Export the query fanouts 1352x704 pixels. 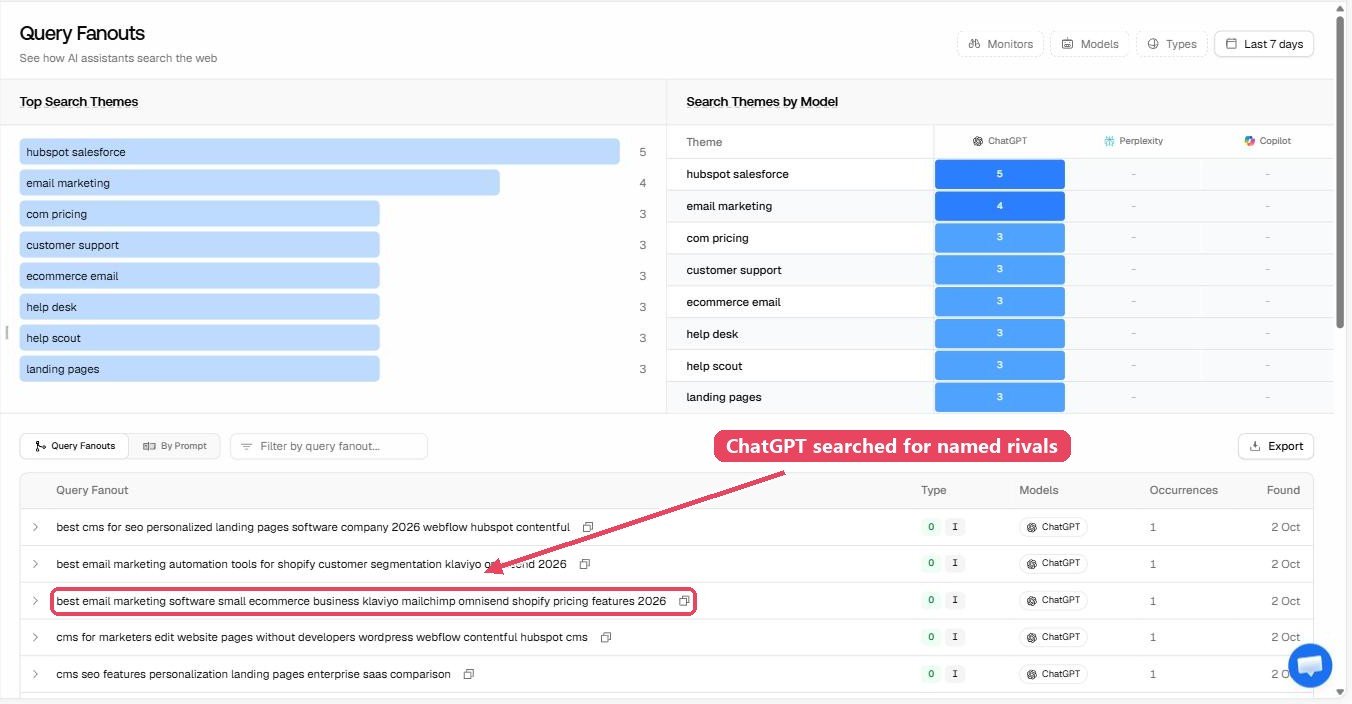pos(1275,446)
